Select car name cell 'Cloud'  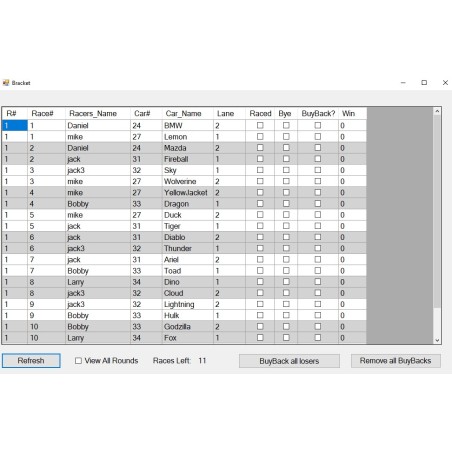click(188, 293)
